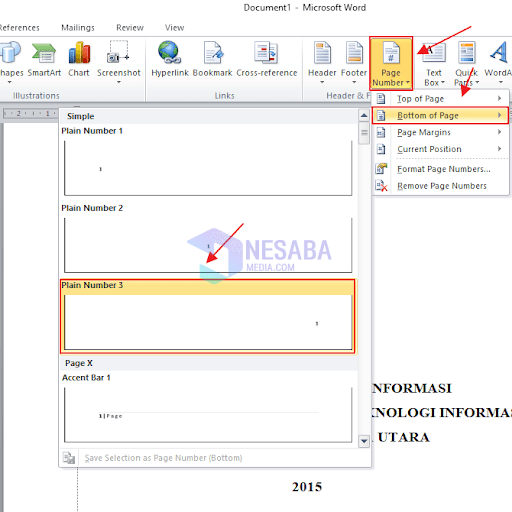Click the Current Position icon
512x512 pixels.
point(381,149)
